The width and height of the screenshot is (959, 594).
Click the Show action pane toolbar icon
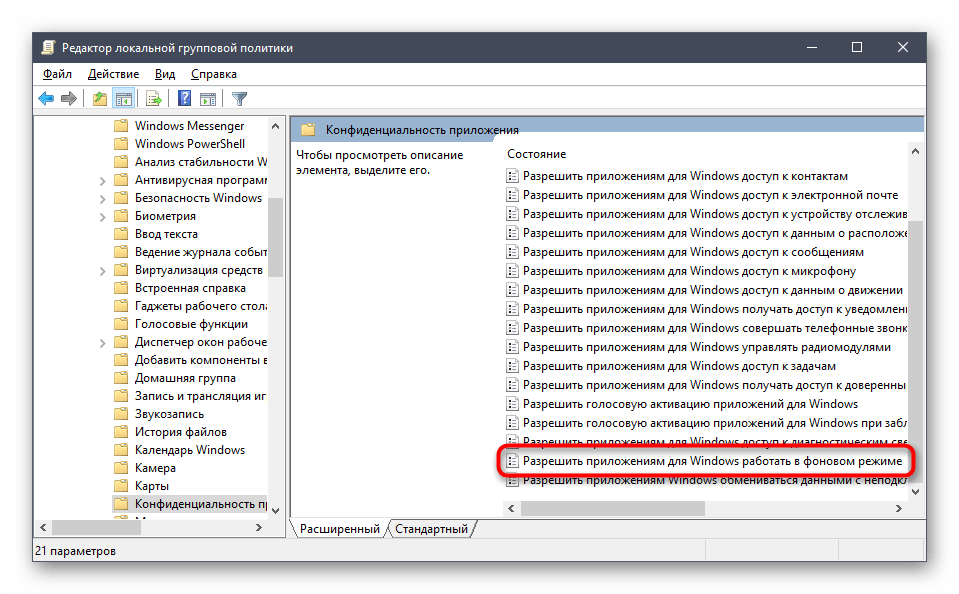[208, 98]
